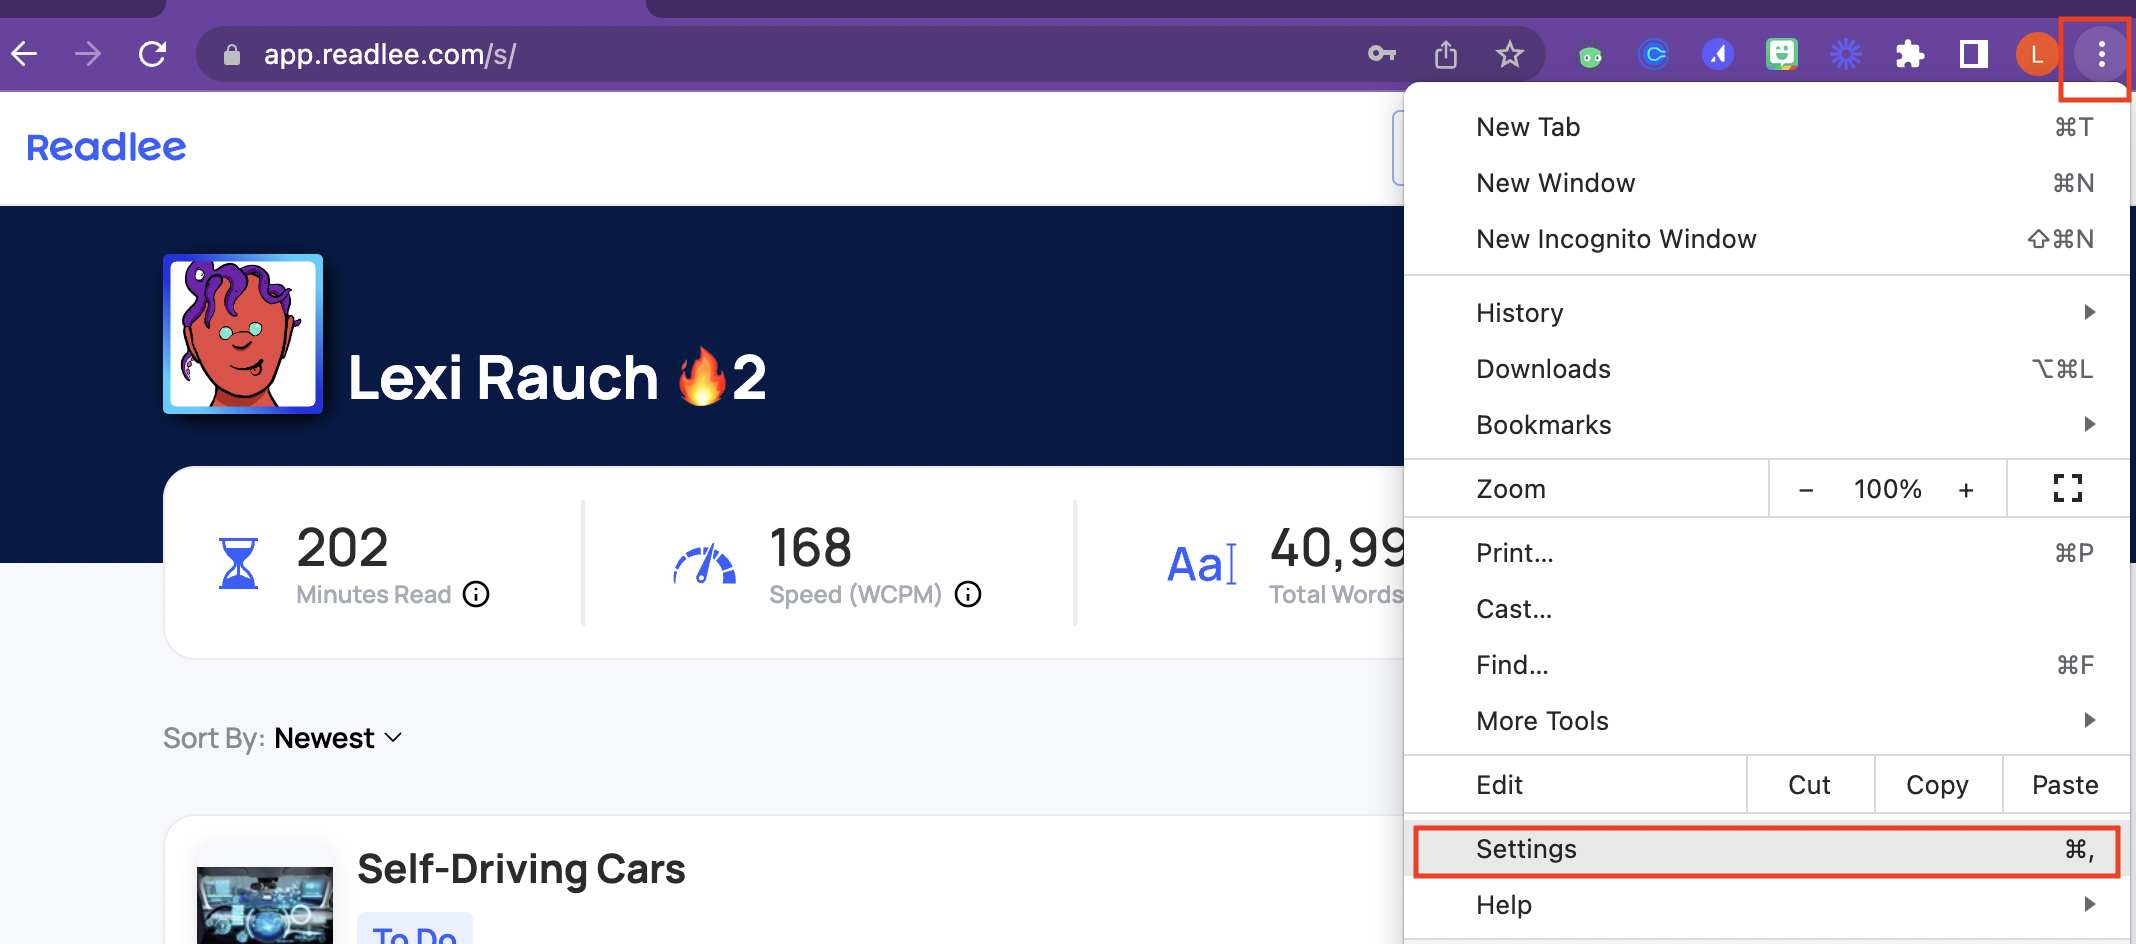Click the browser forward arrow
Viewport: 2136px width, 944px height.
(x=88, y=54)
